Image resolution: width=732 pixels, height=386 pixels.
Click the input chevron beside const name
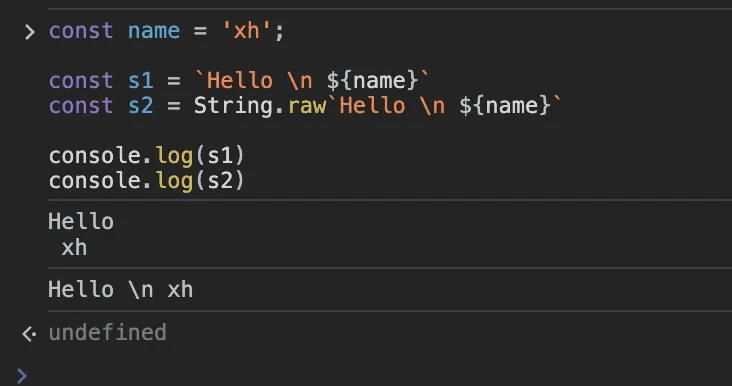pos(29,32)
